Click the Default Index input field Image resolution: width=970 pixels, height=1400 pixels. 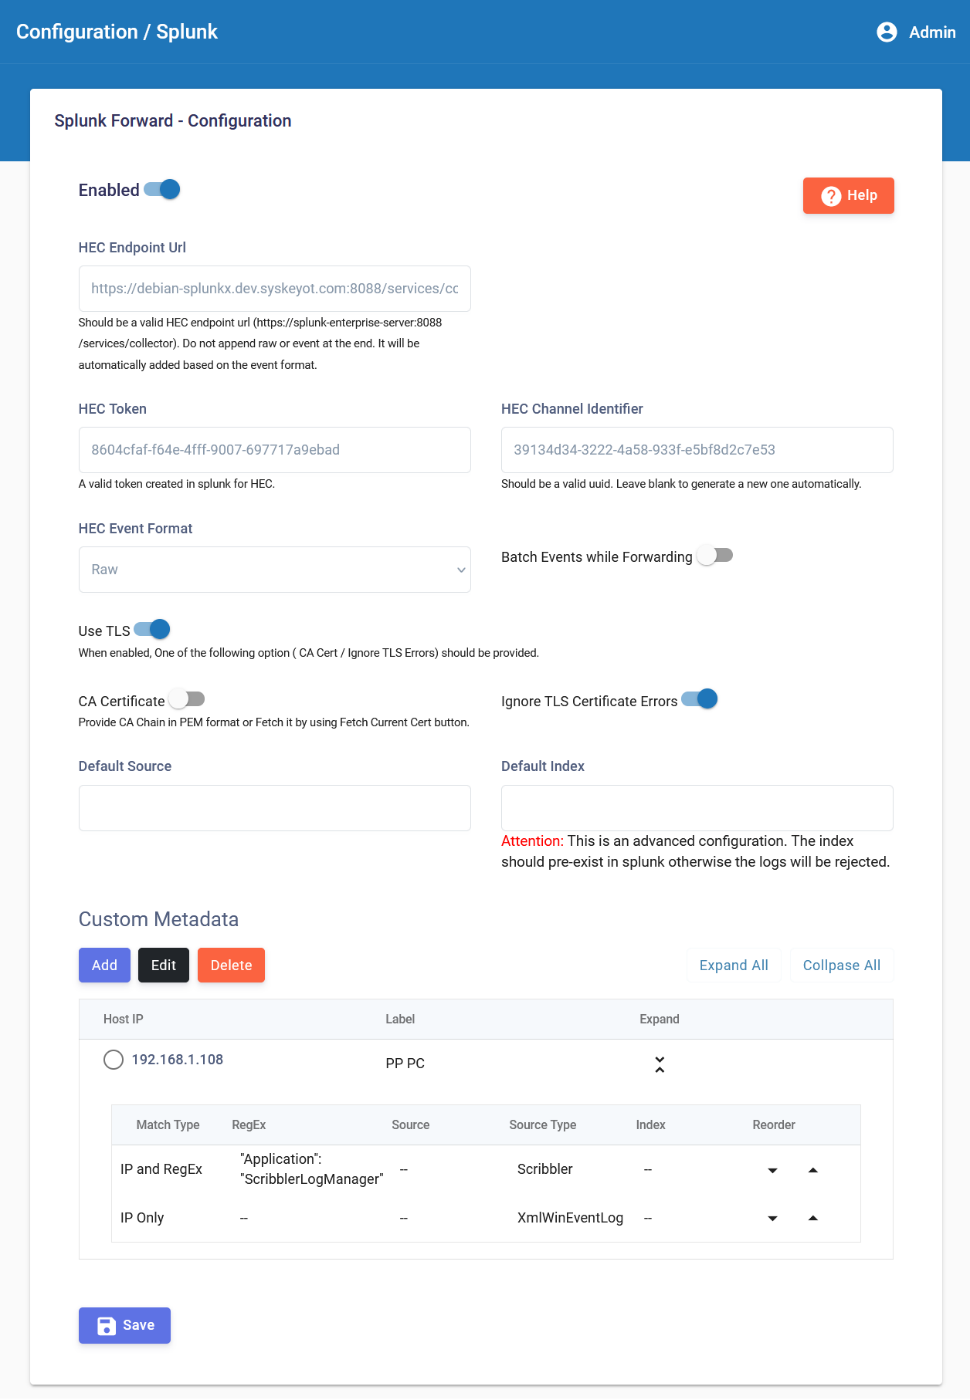(696, 808)
